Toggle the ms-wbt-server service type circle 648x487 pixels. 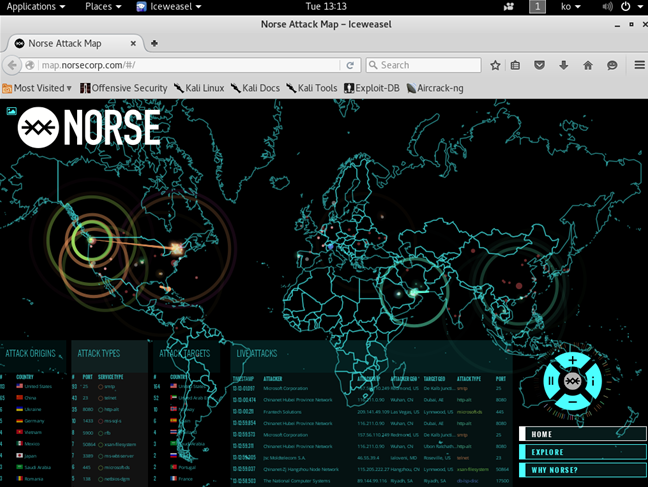[x=100, y=456]
